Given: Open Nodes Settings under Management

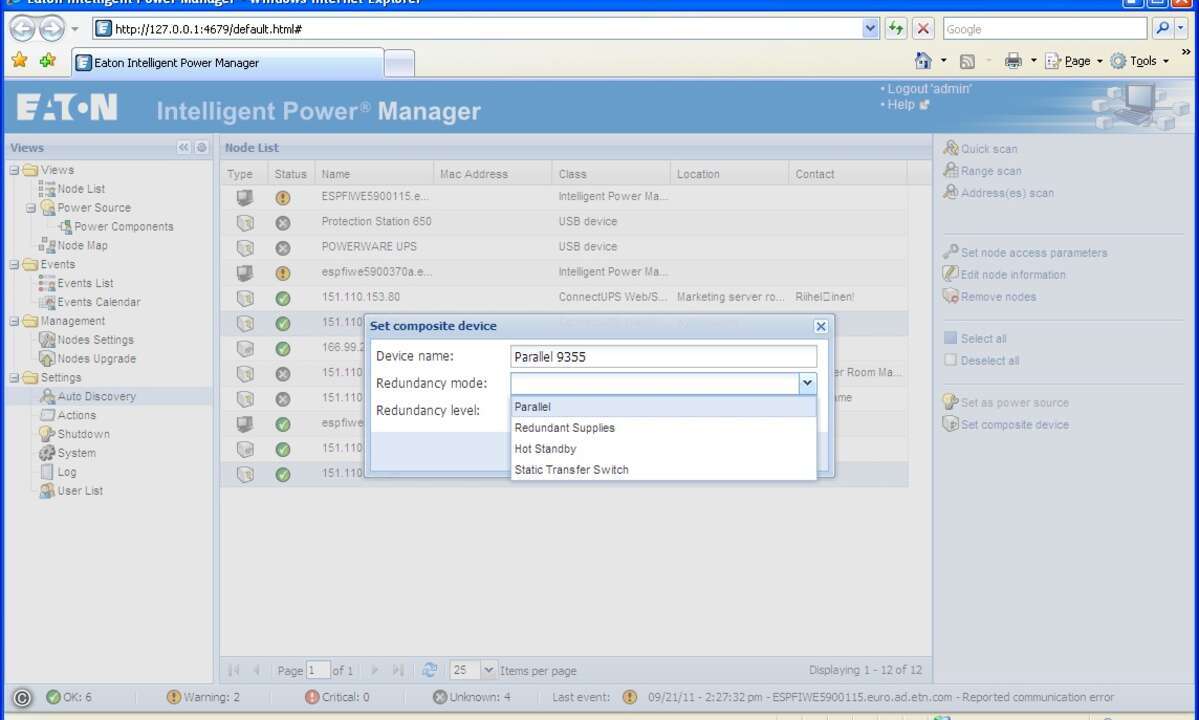Looking at the screenshot, I should point(96,339).
